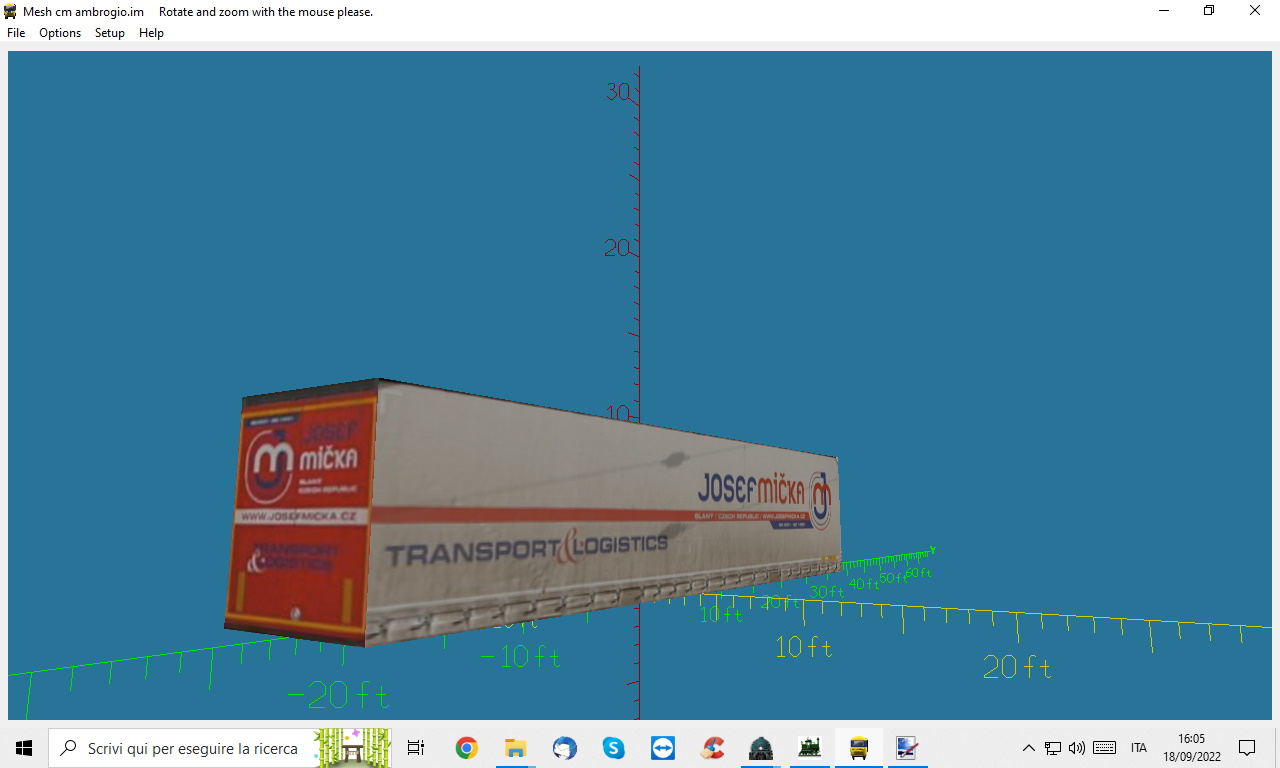The width and height of the screenshot is (1280, 768).
Task: Click the mesh viewer icon in title bar
Action: [x=11, y=11]
